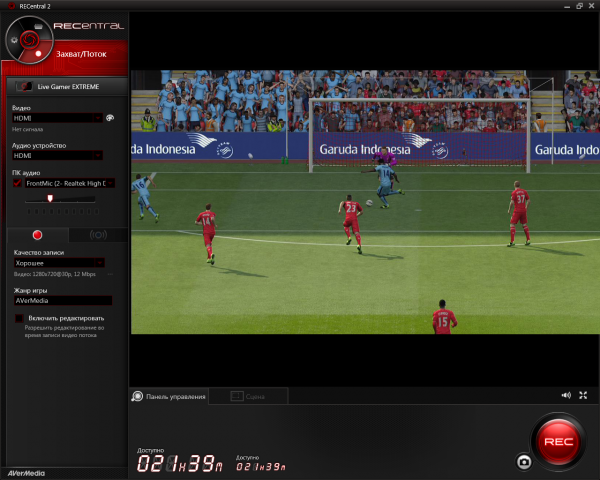Close the RECentral 2 window
This screenshot has height=480, width=600.
pos(591,6)
